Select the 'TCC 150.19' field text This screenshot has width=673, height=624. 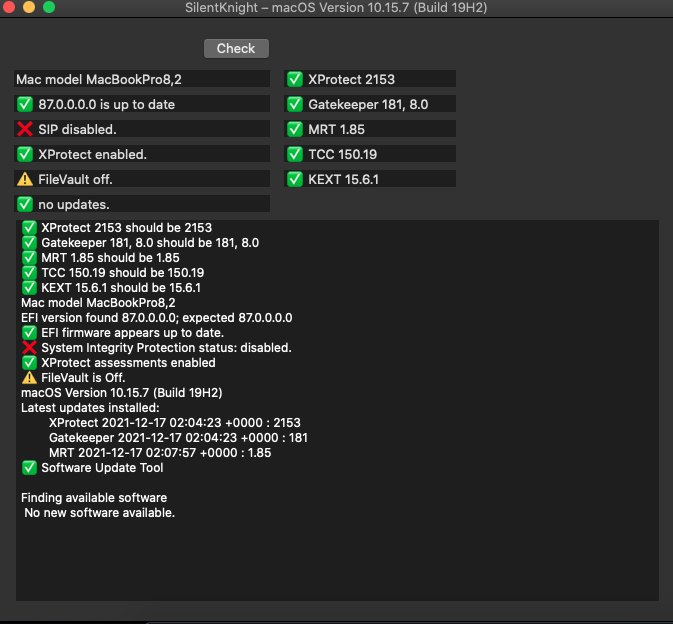point(343,154)
